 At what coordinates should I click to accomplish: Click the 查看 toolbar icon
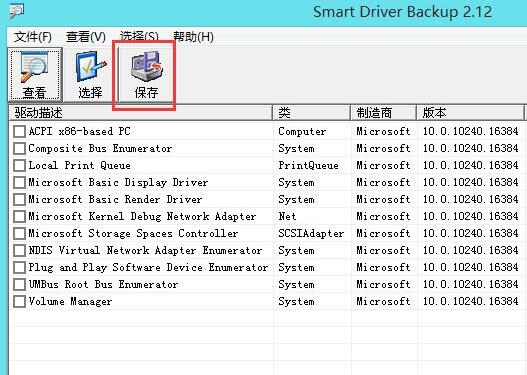(x=35, y=74)
